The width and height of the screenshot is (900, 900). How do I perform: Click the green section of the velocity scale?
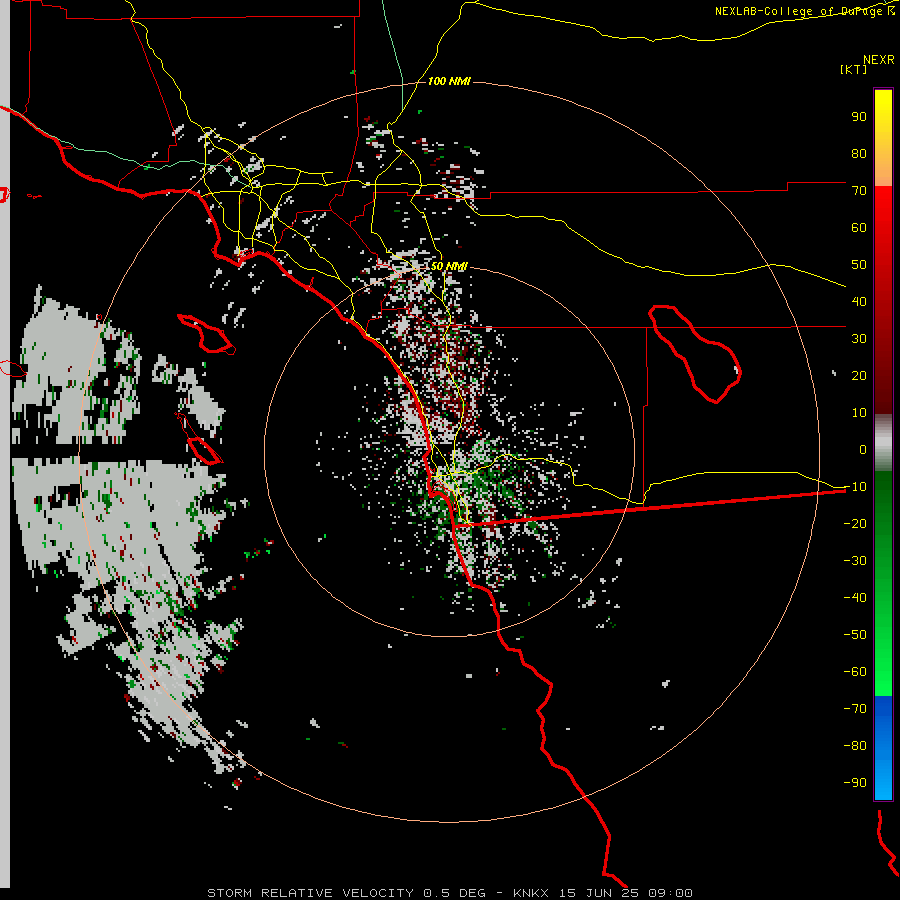(x=883, y=583)
